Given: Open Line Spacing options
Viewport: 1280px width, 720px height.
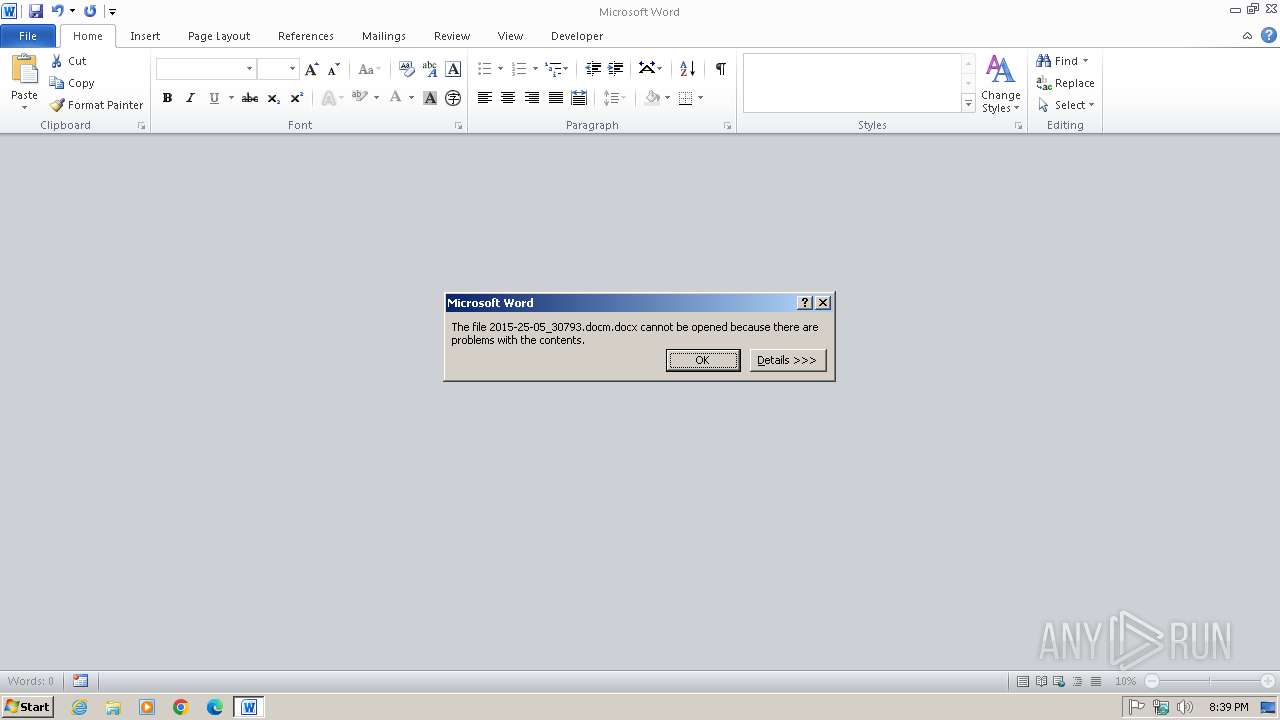Looking at the screenshot, I should click(614, 98).
